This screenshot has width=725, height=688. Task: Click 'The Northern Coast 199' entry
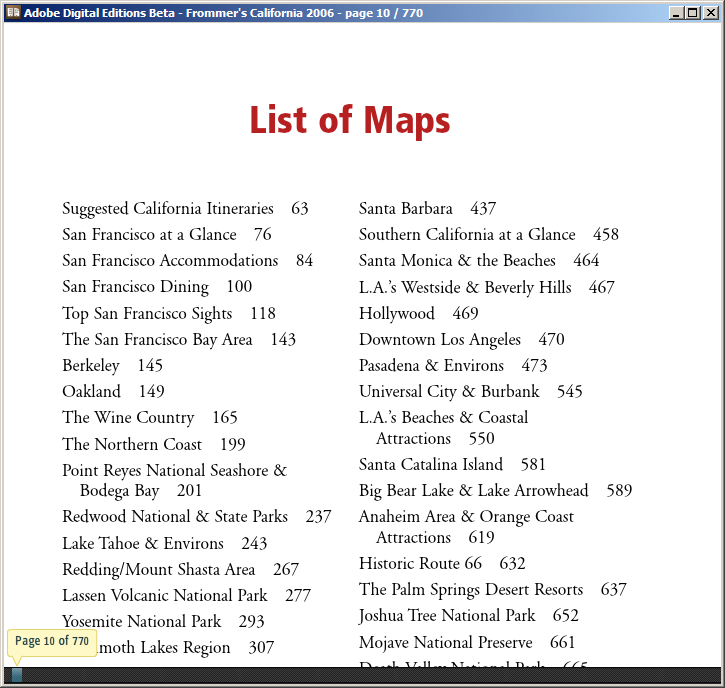tap(154, 444)
